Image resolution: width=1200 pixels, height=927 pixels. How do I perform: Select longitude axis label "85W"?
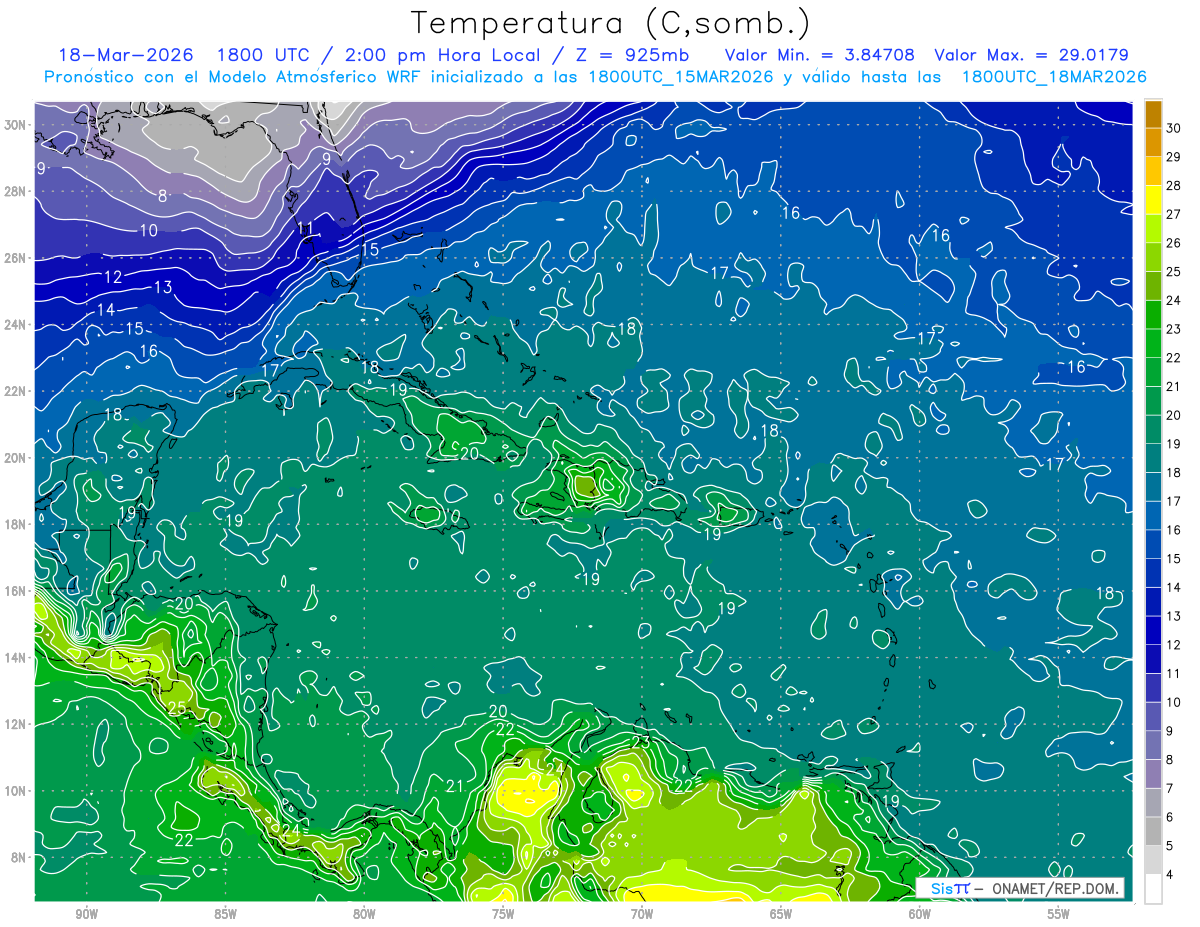[225, 914]
